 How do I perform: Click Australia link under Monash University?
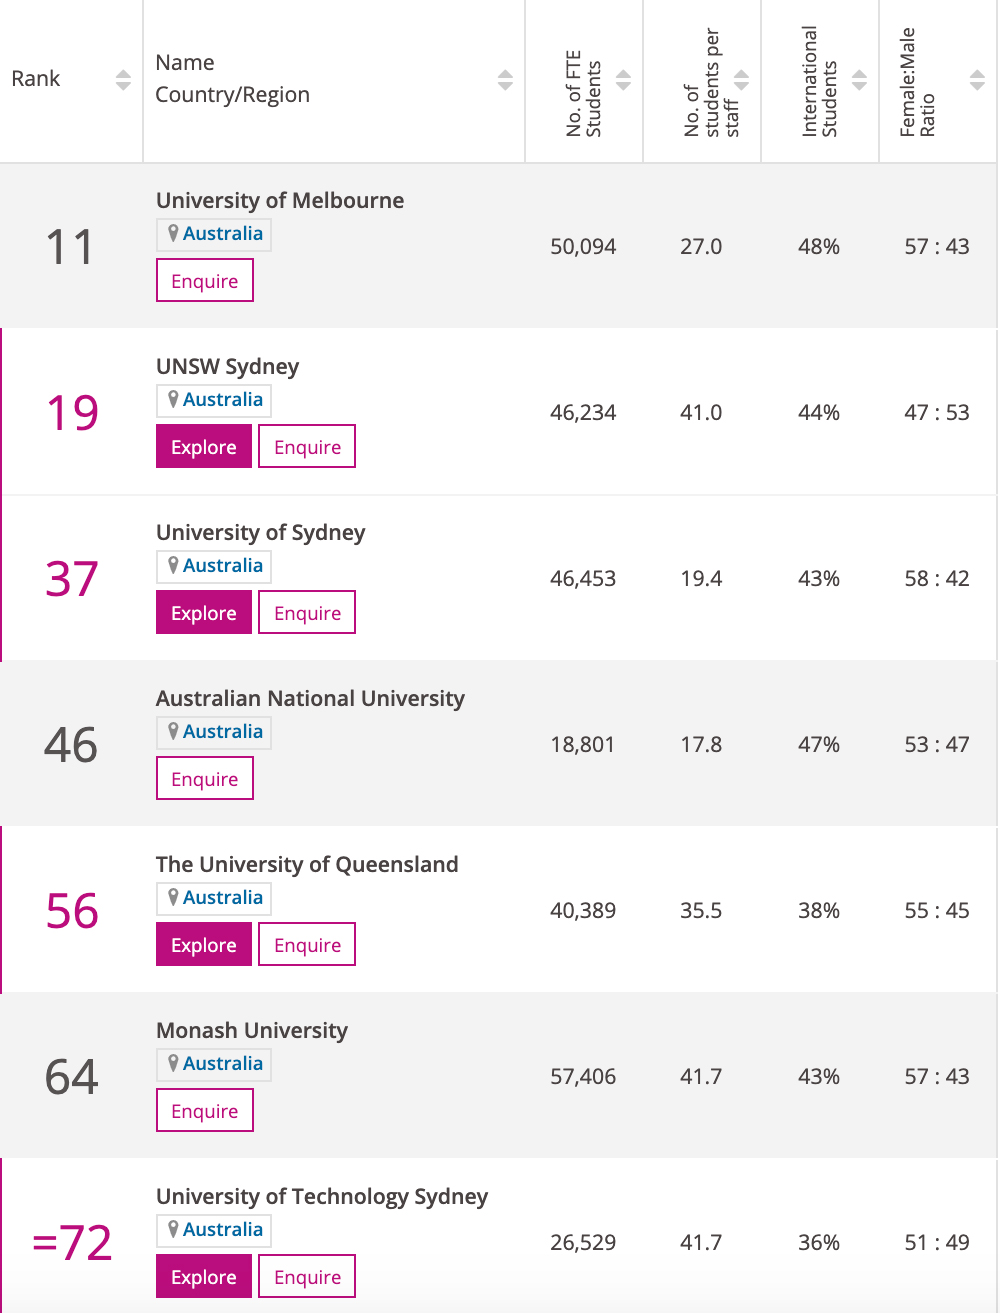tap(223, 1063)
